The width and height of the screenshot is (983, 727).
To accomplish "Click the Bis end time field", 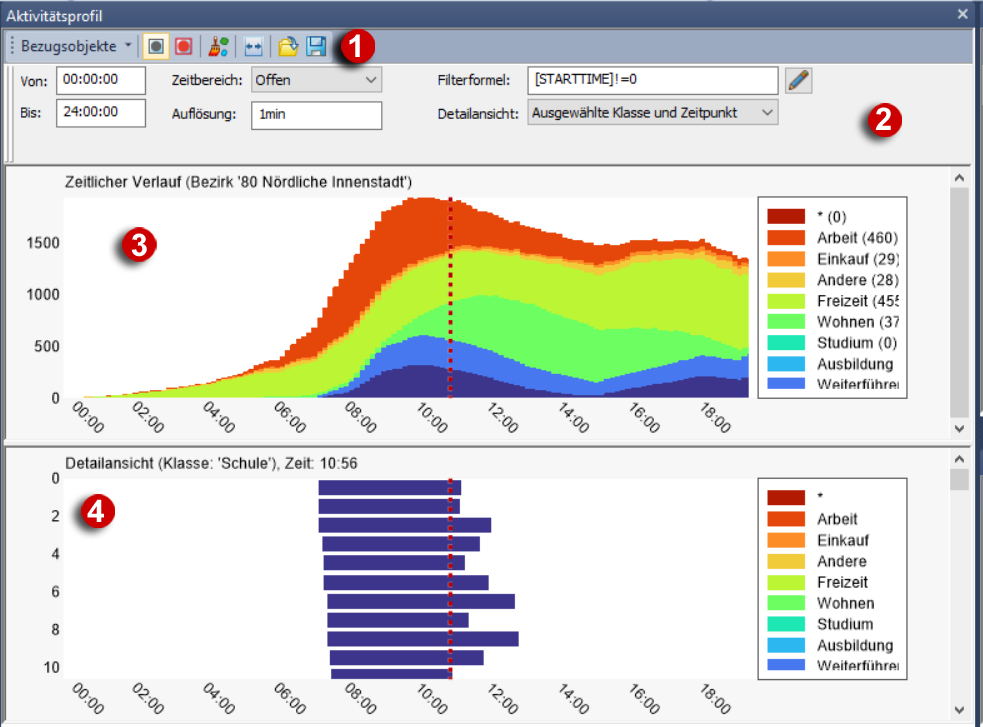I will click(101, 113).
